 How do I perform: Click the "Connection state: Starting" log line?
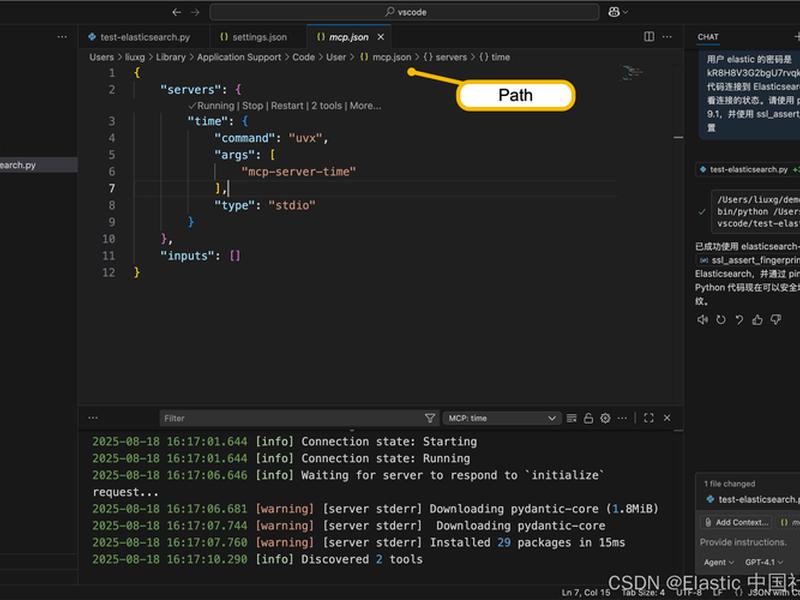(x=284, y=441)
